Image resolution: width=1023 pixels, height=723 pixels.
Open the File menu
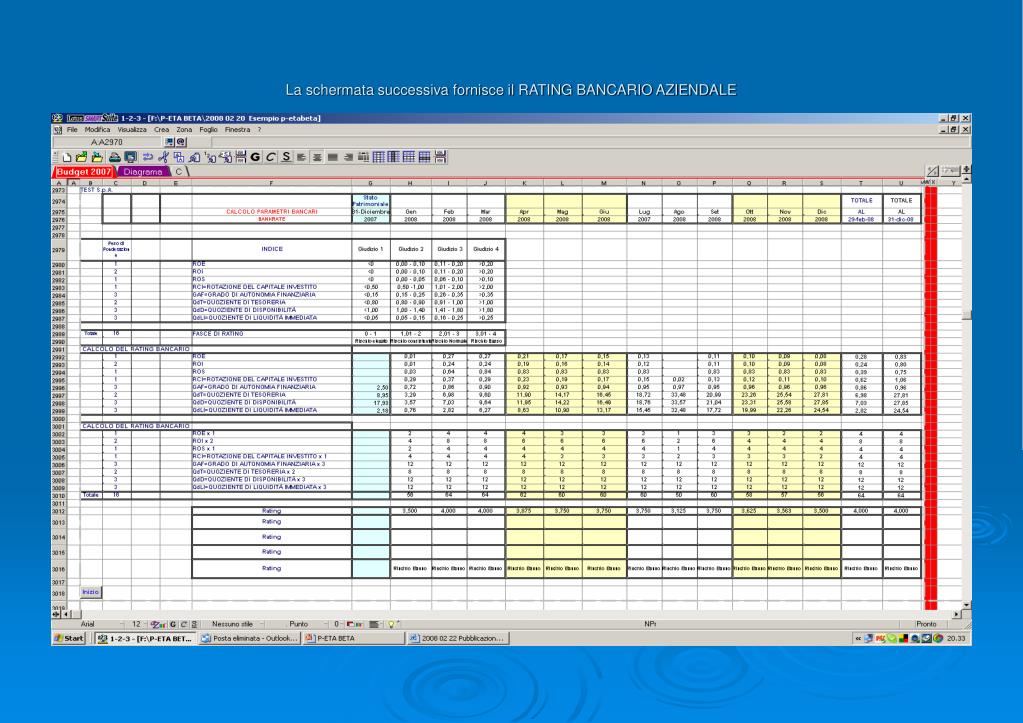click(x=72, y=130)
